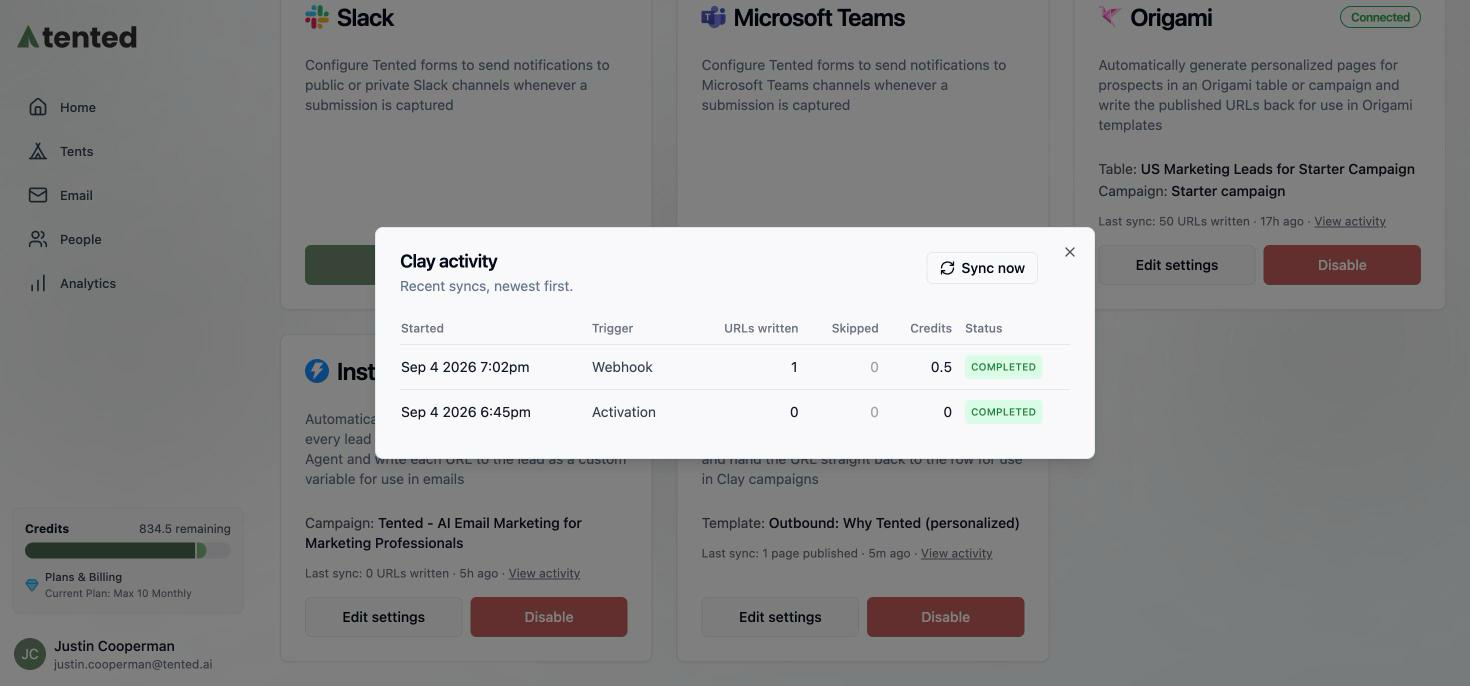Close the Clay activity dialog
The image size is (1470, 686).
point(1070,252)
